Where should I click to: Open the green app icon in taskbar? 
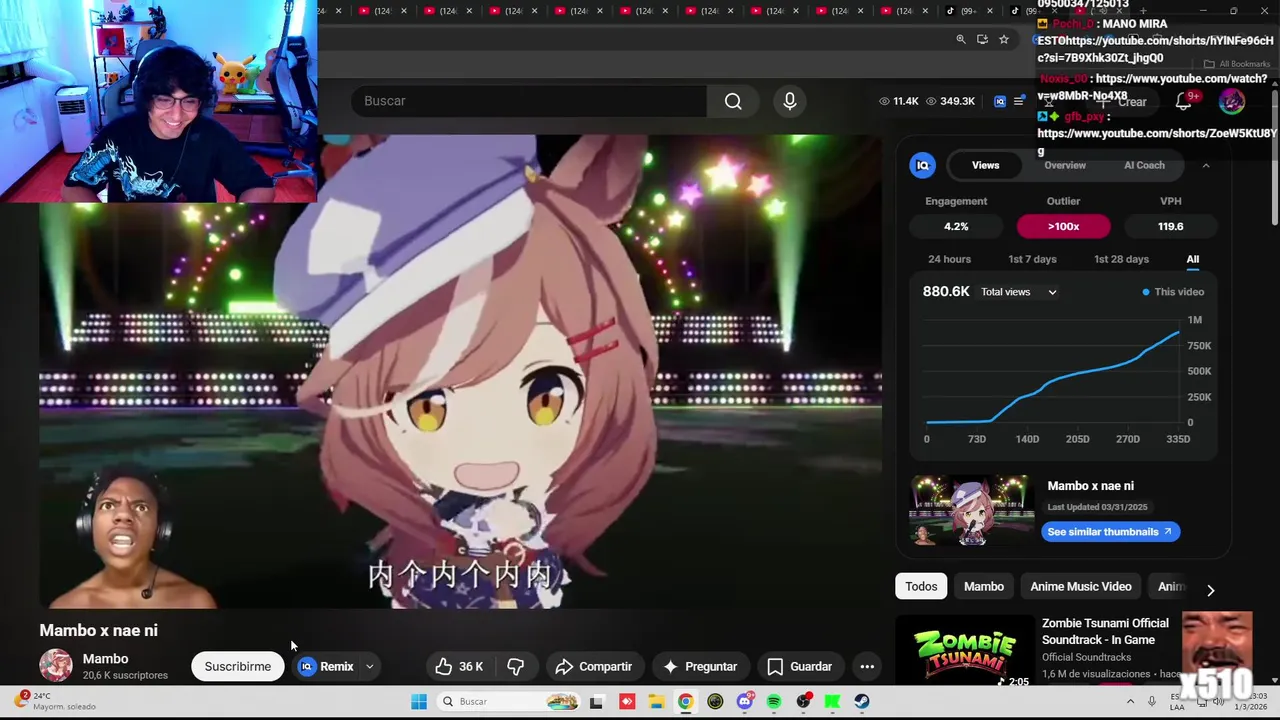(832, 702)
